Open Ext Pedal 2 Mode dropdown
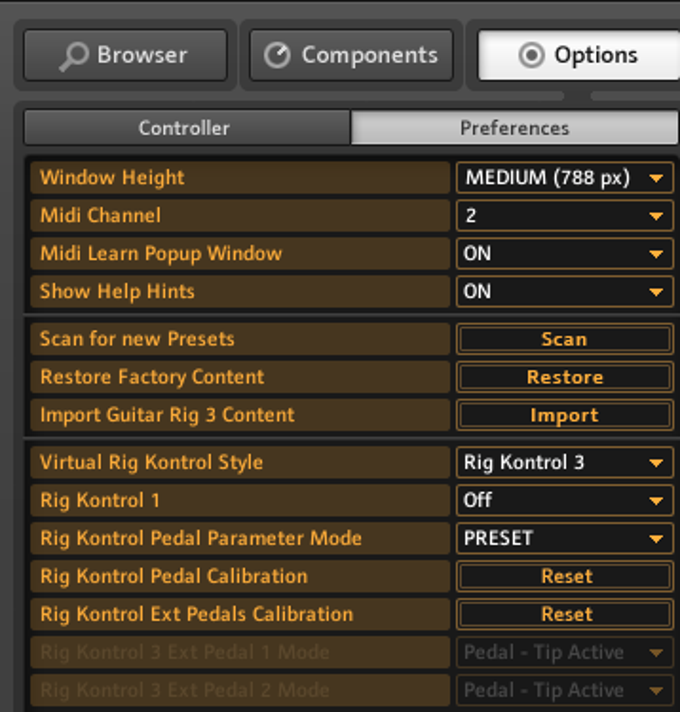This screenshot has height=712, width=680. (x=564, y=690)
